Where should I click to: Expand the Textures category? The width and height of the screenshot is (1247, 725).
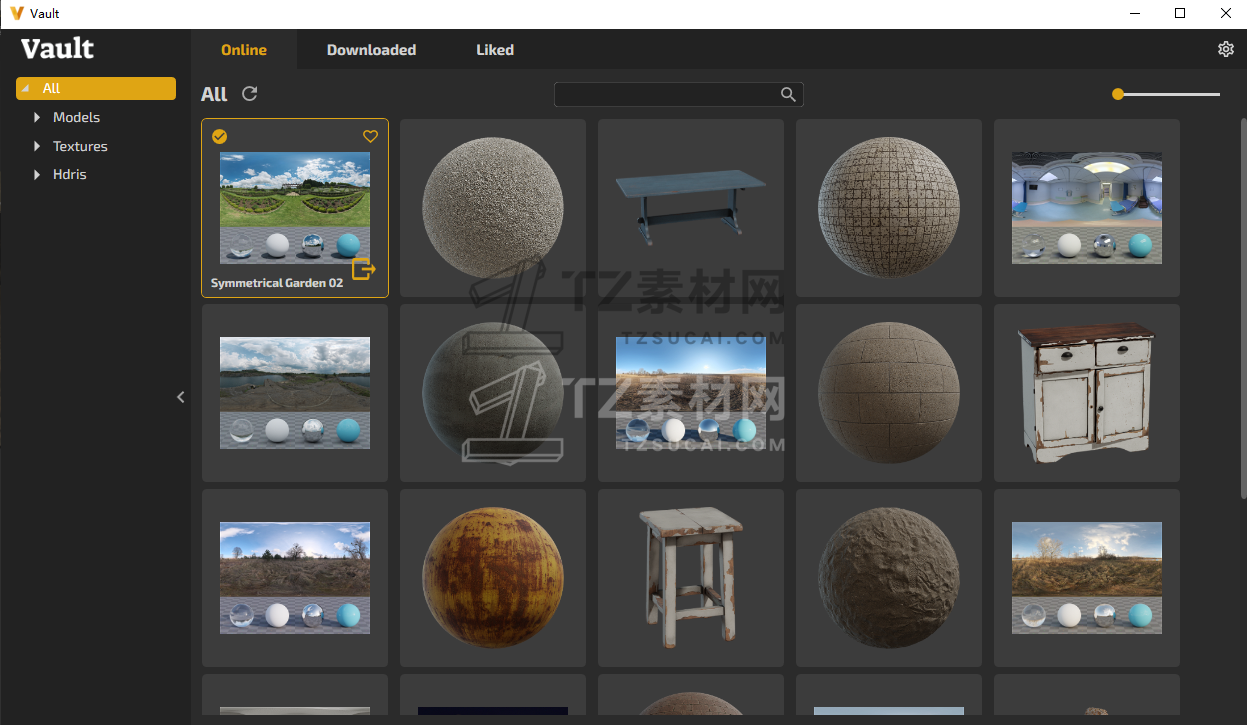[38, 146]
